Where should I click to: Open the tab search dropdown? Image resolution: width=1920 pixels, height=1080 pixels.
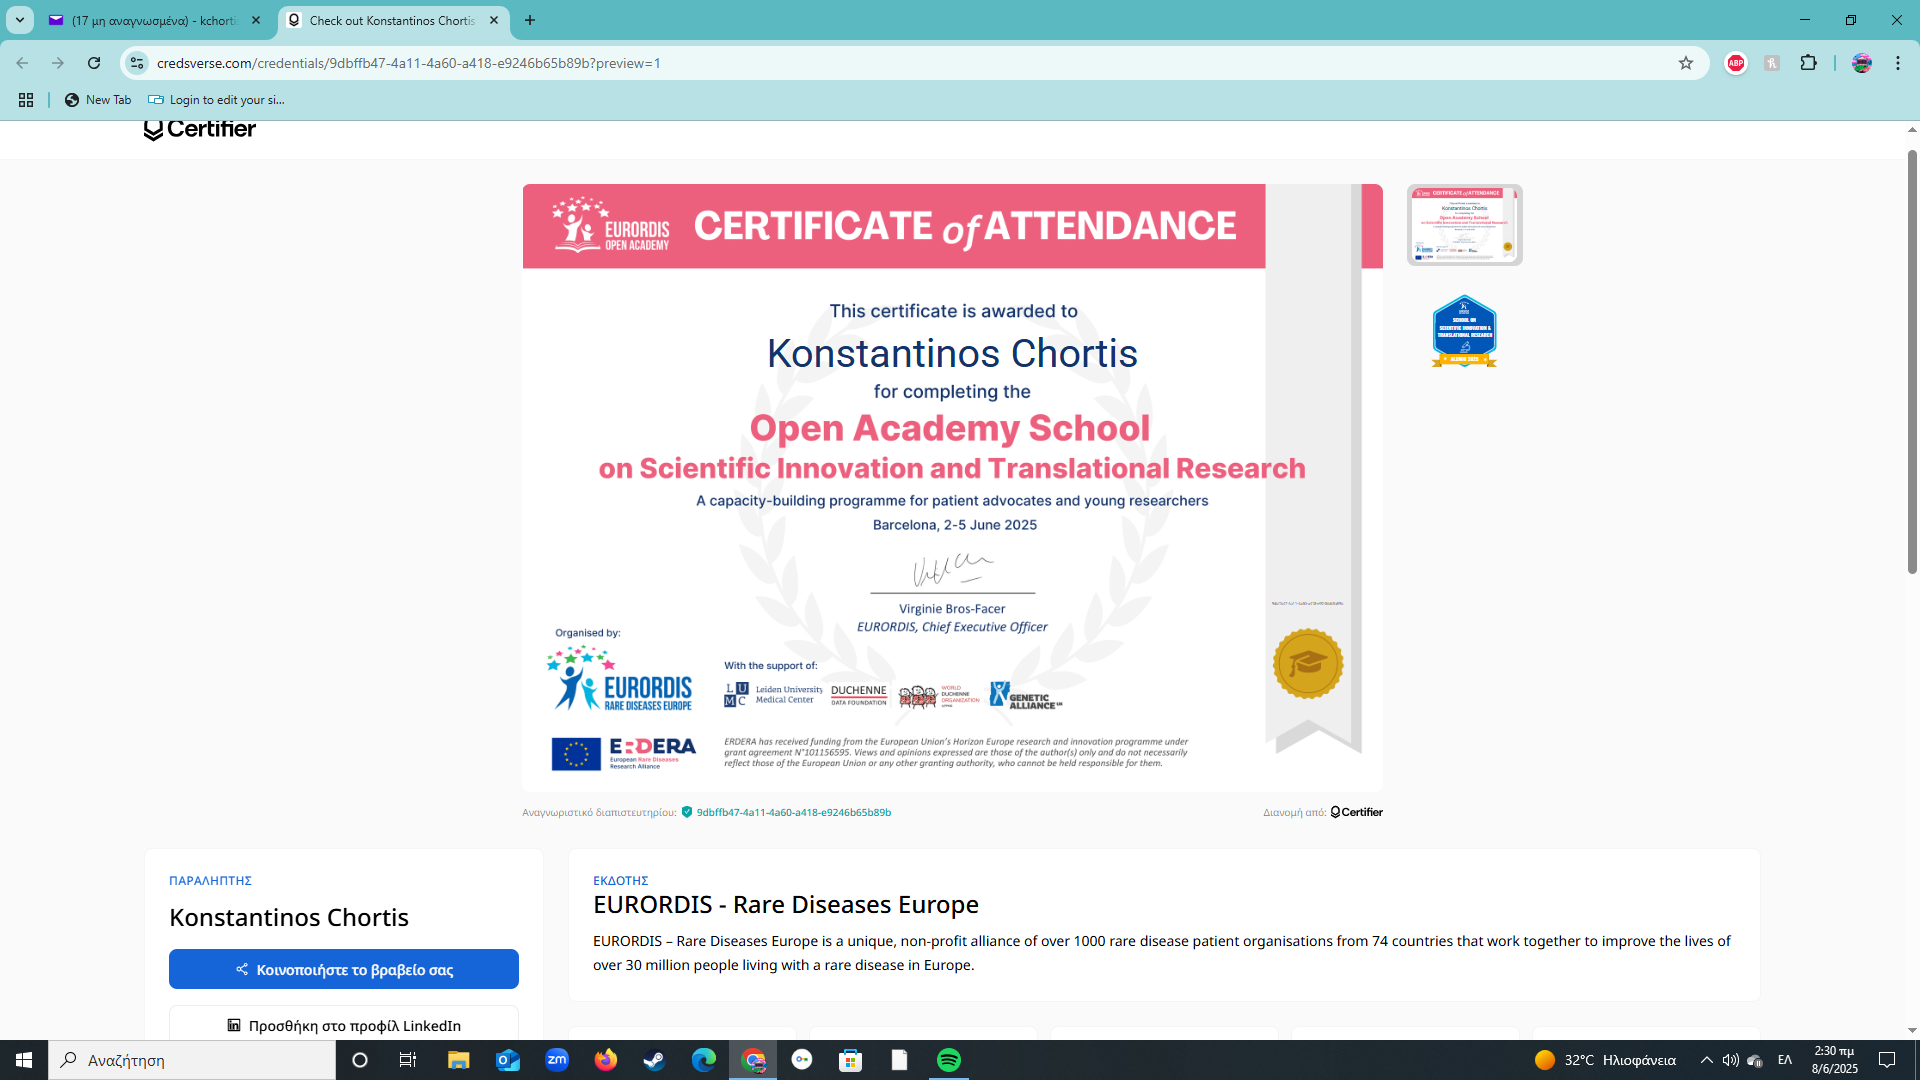[x=19, y=20]
